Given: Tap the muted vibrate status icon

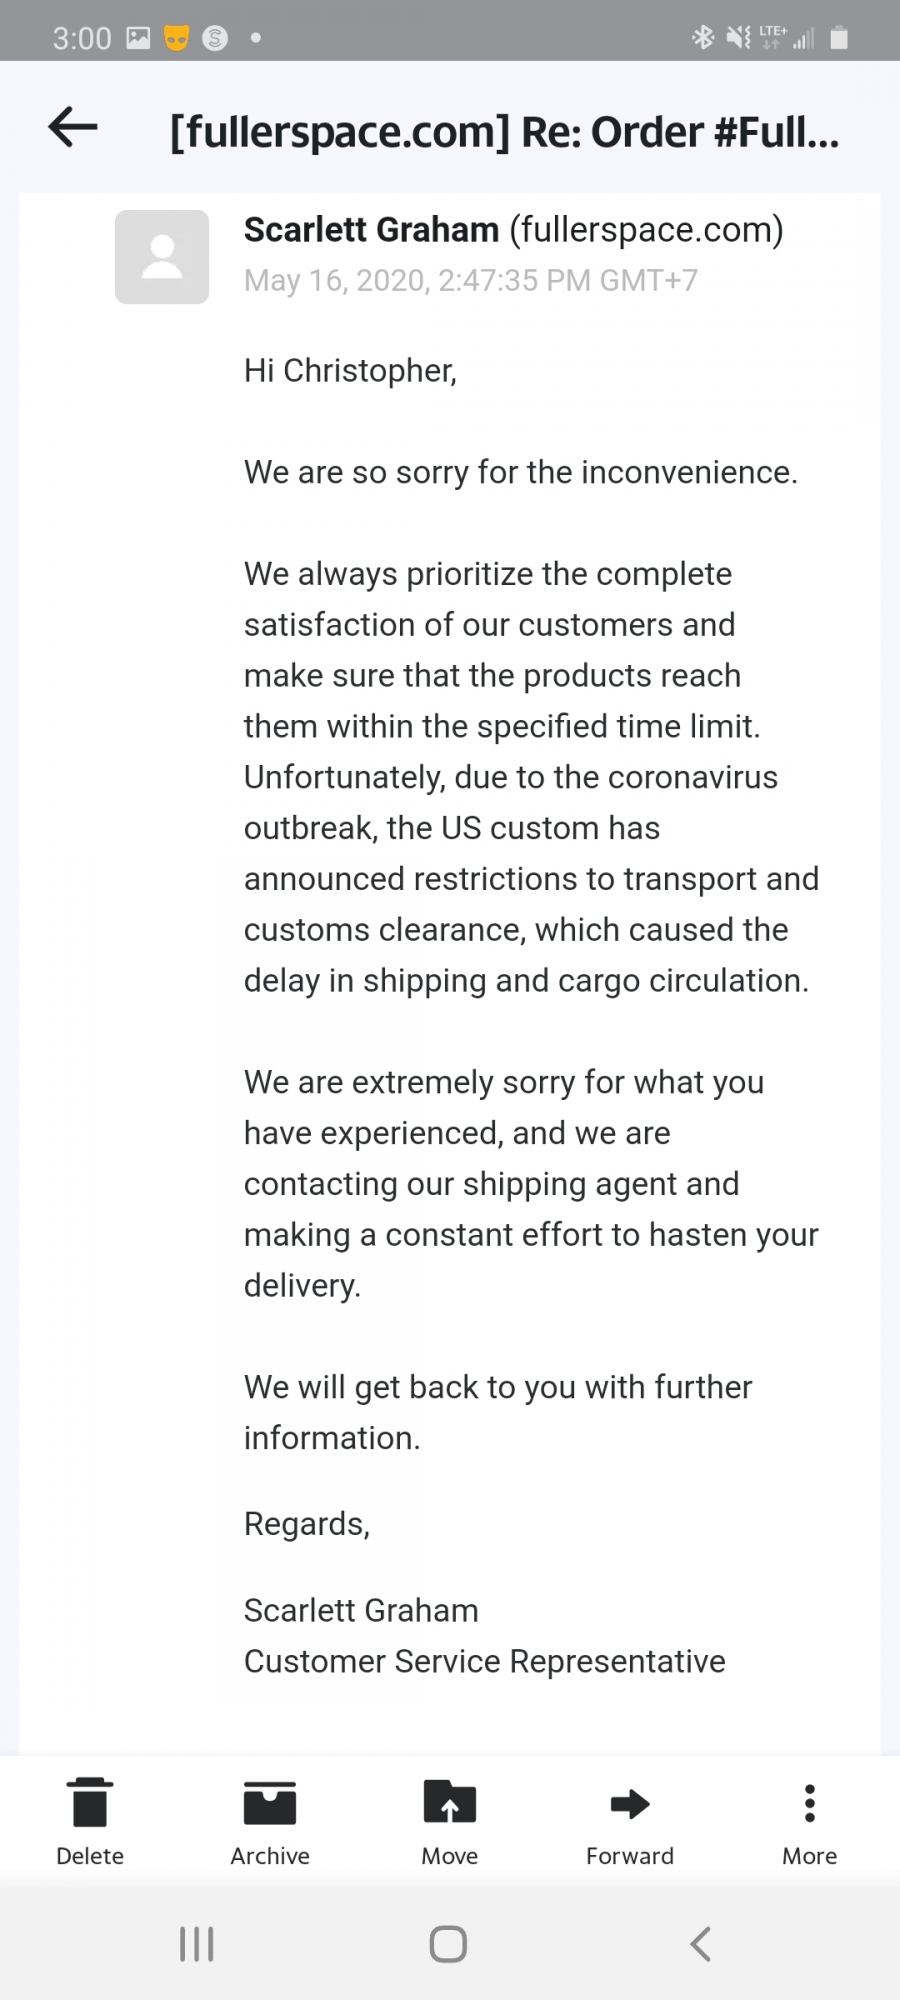Looking at the screenshot, I should coord(738,38).
